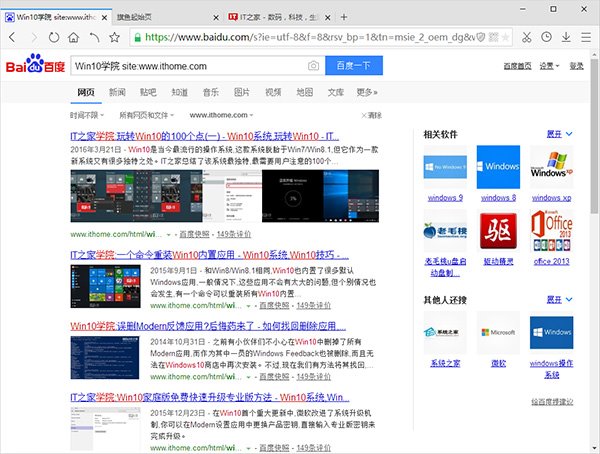The image size is (600, 454).
Task: Open the 百度首页 link
Action: click(x=517, y=66)
